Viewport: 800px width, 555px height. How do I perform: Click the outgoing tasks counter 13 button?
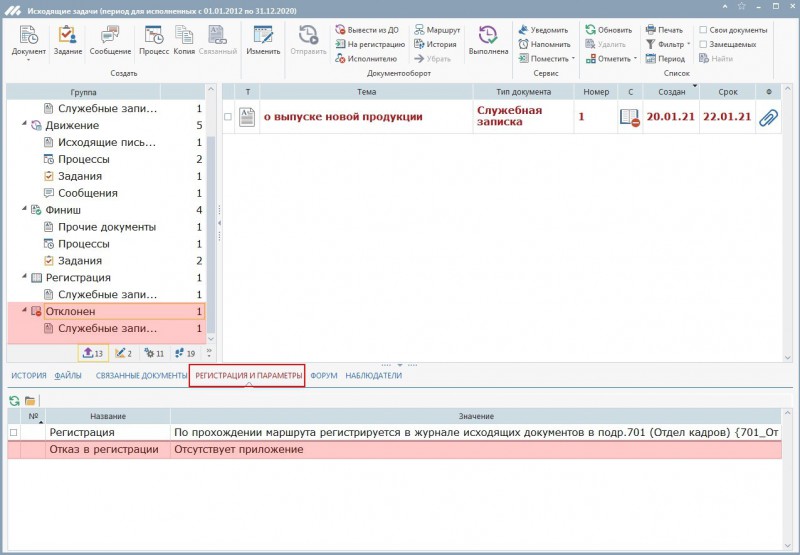pos(93,353)
